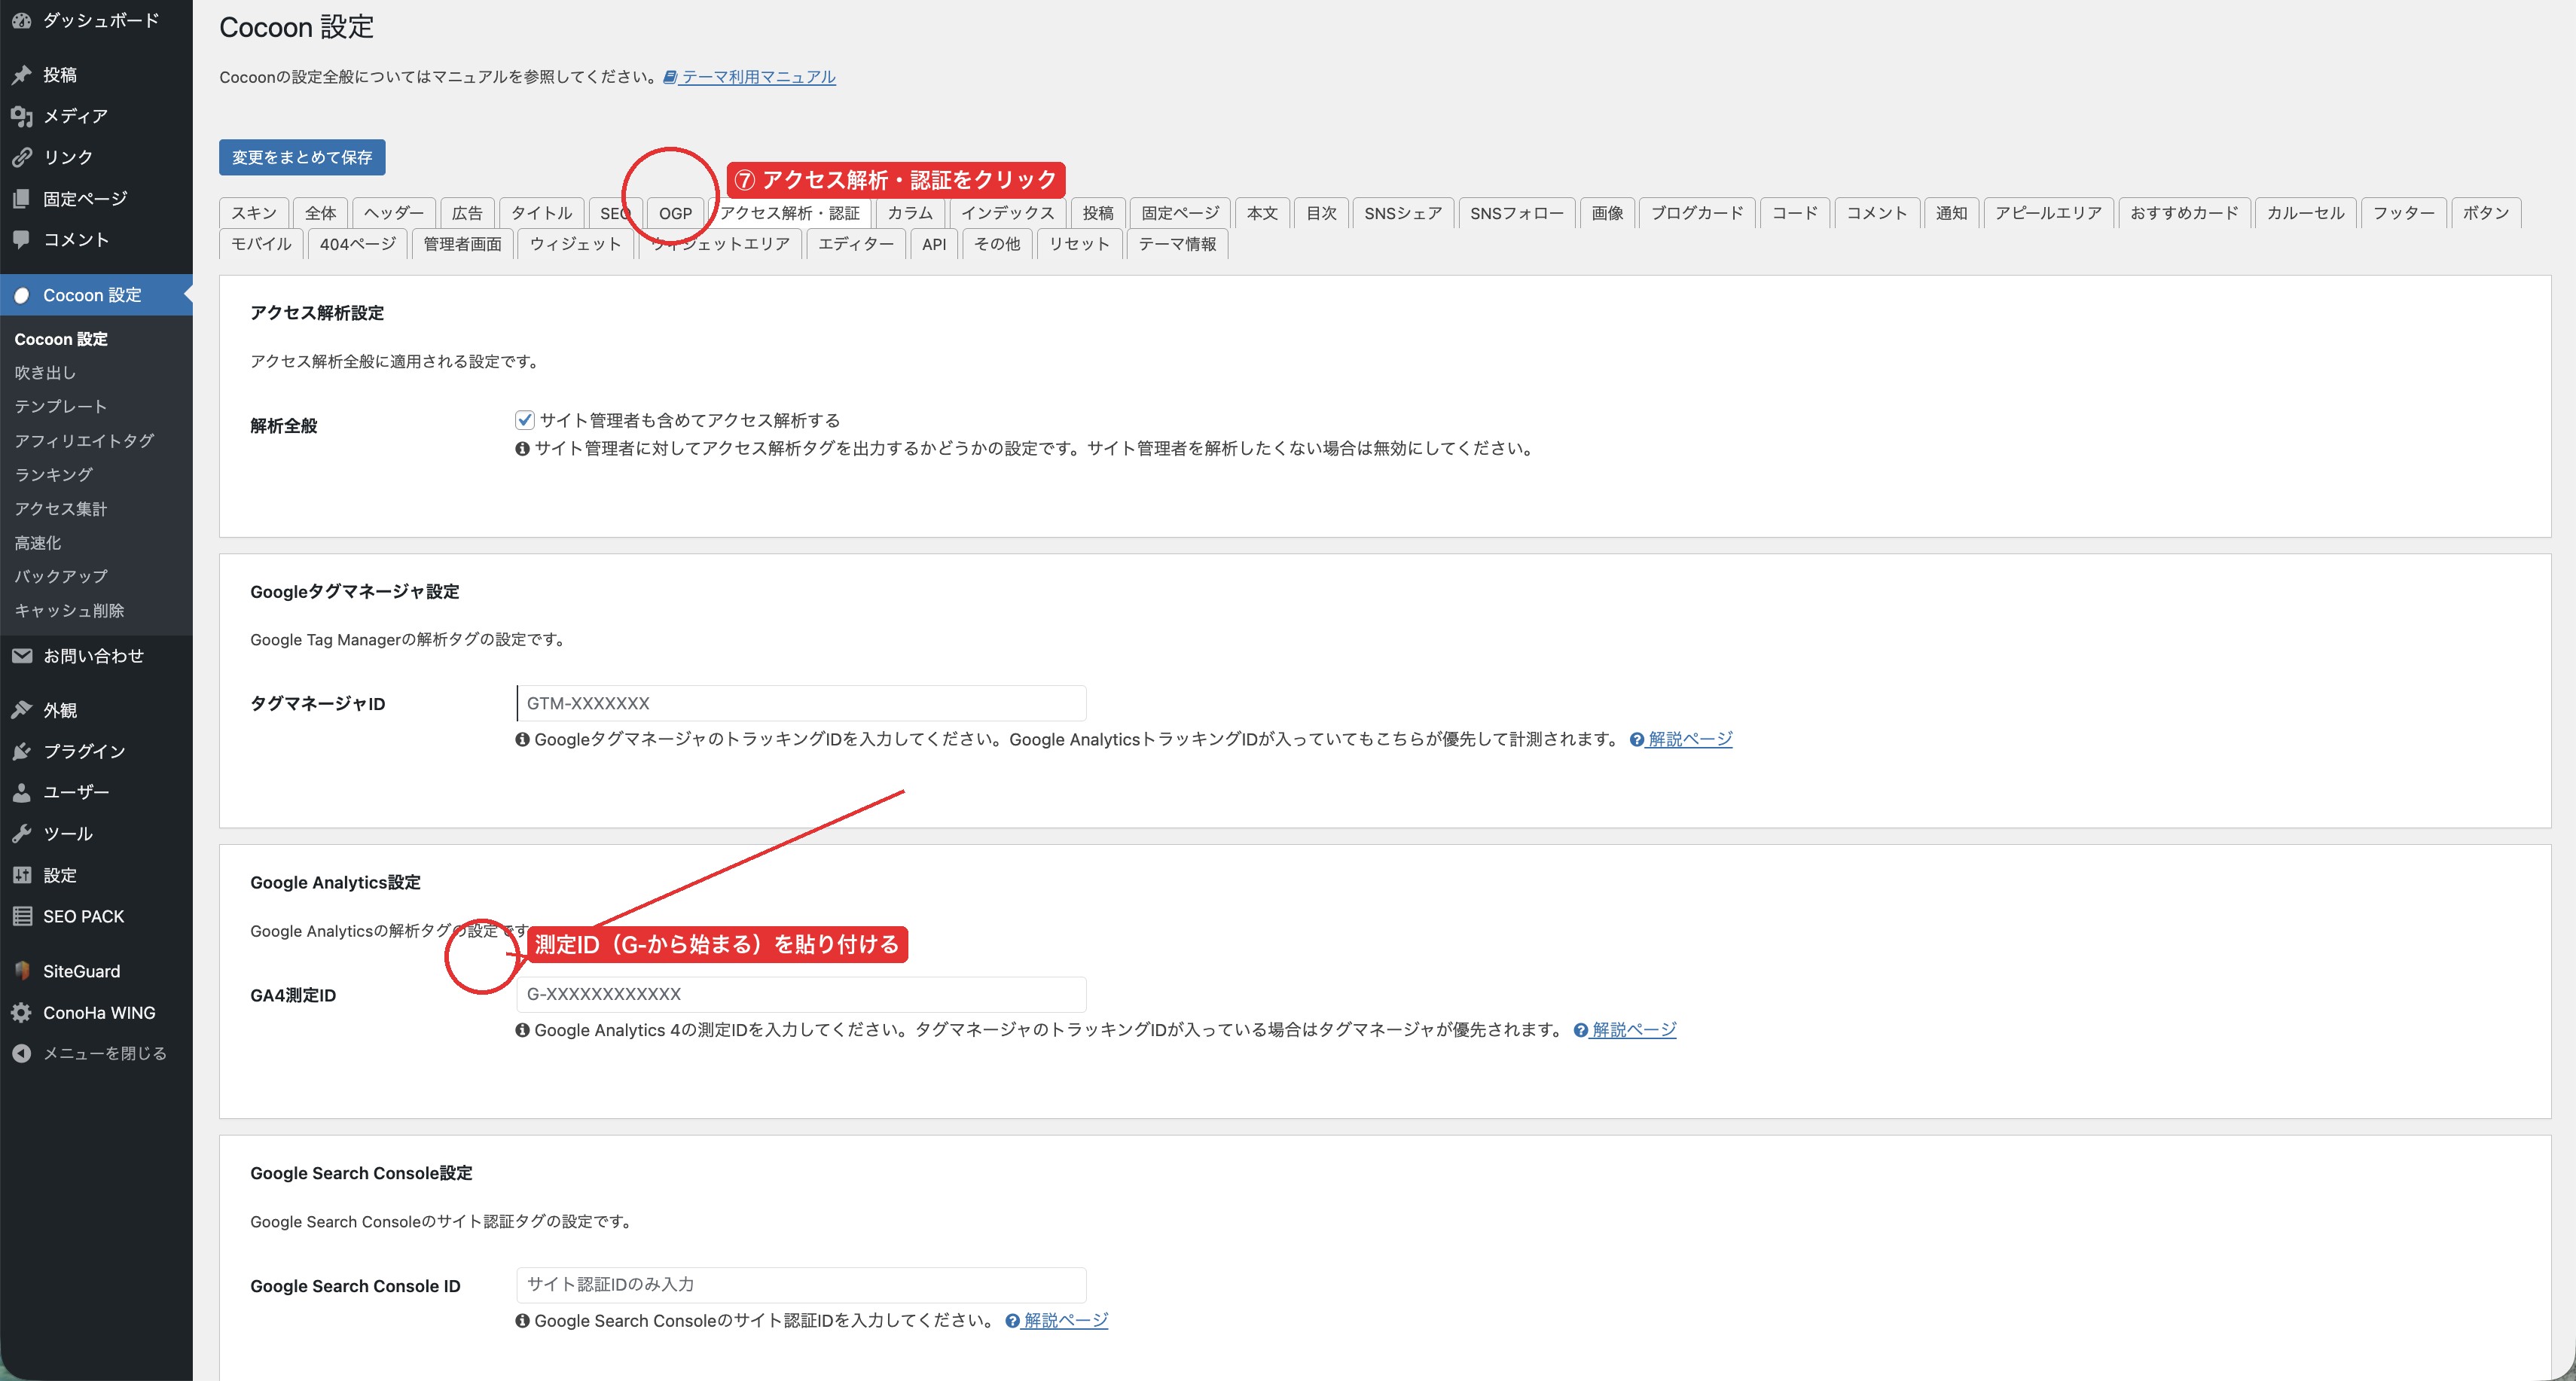This screenshot has height=1381, width=2576.
Task: Select the ブログカード tab
Action: 1697,213
